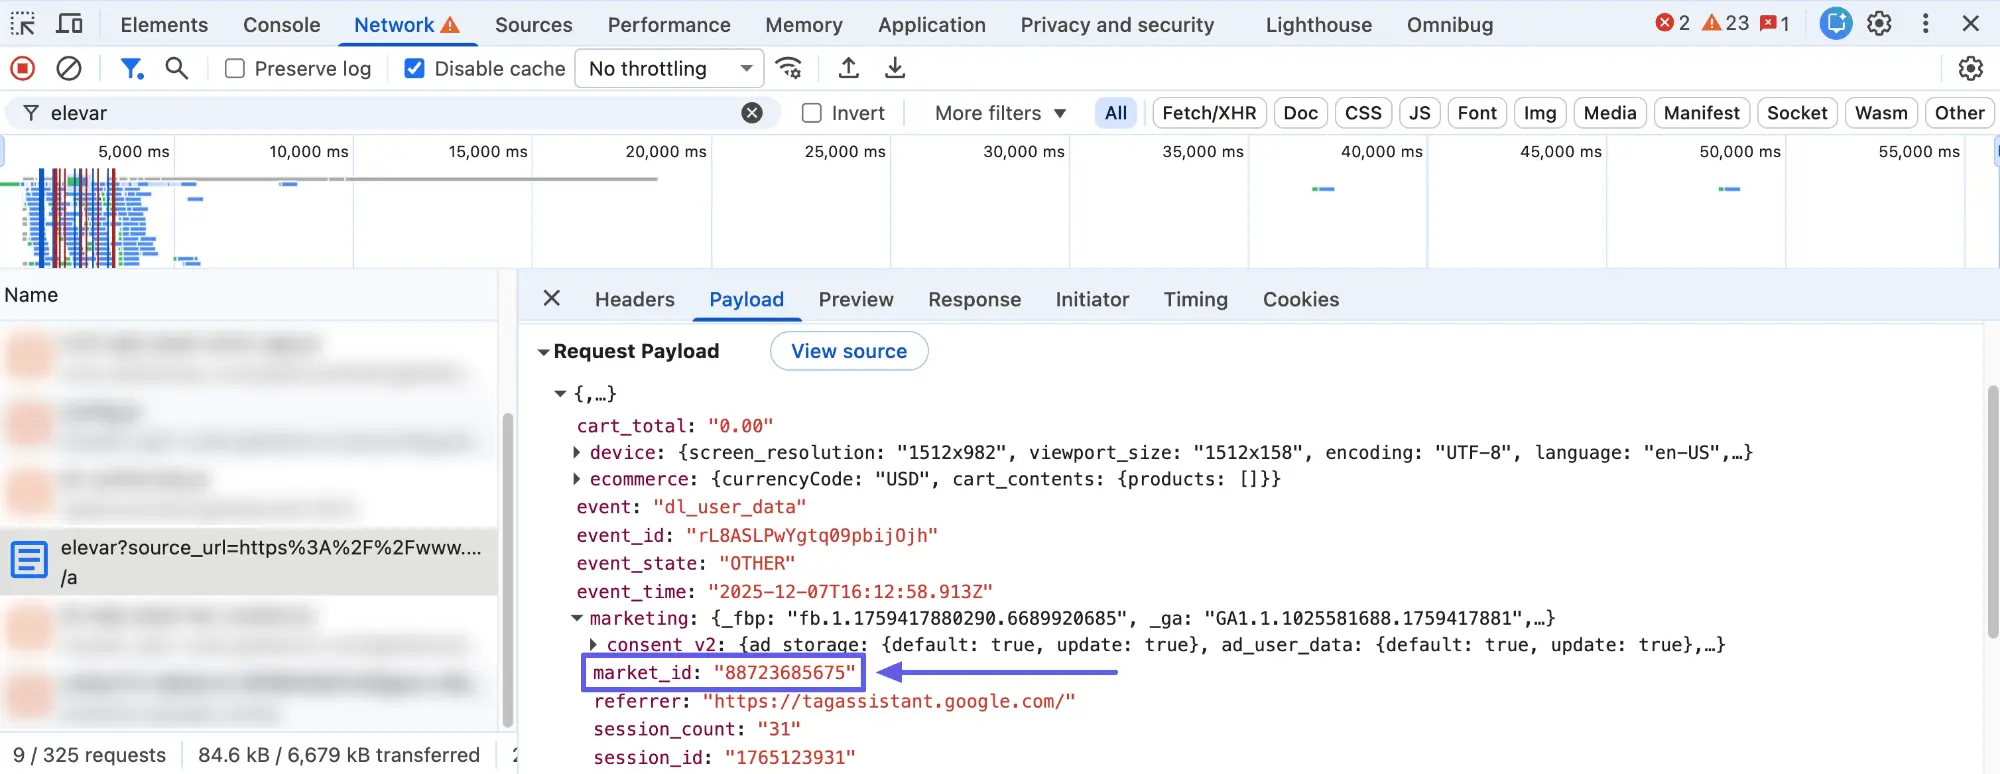Viewport: 2000px width, 774px height.
Task: Click the payload pane vertical scrollbar
Action: click(1991, 510)
